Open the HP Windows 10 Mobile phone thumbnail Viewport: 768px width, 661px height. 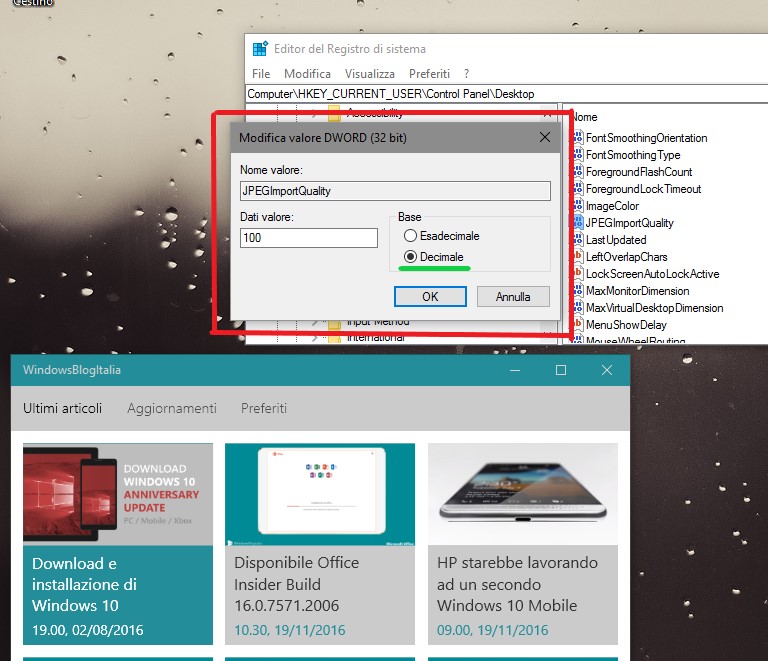coord(523,494)
